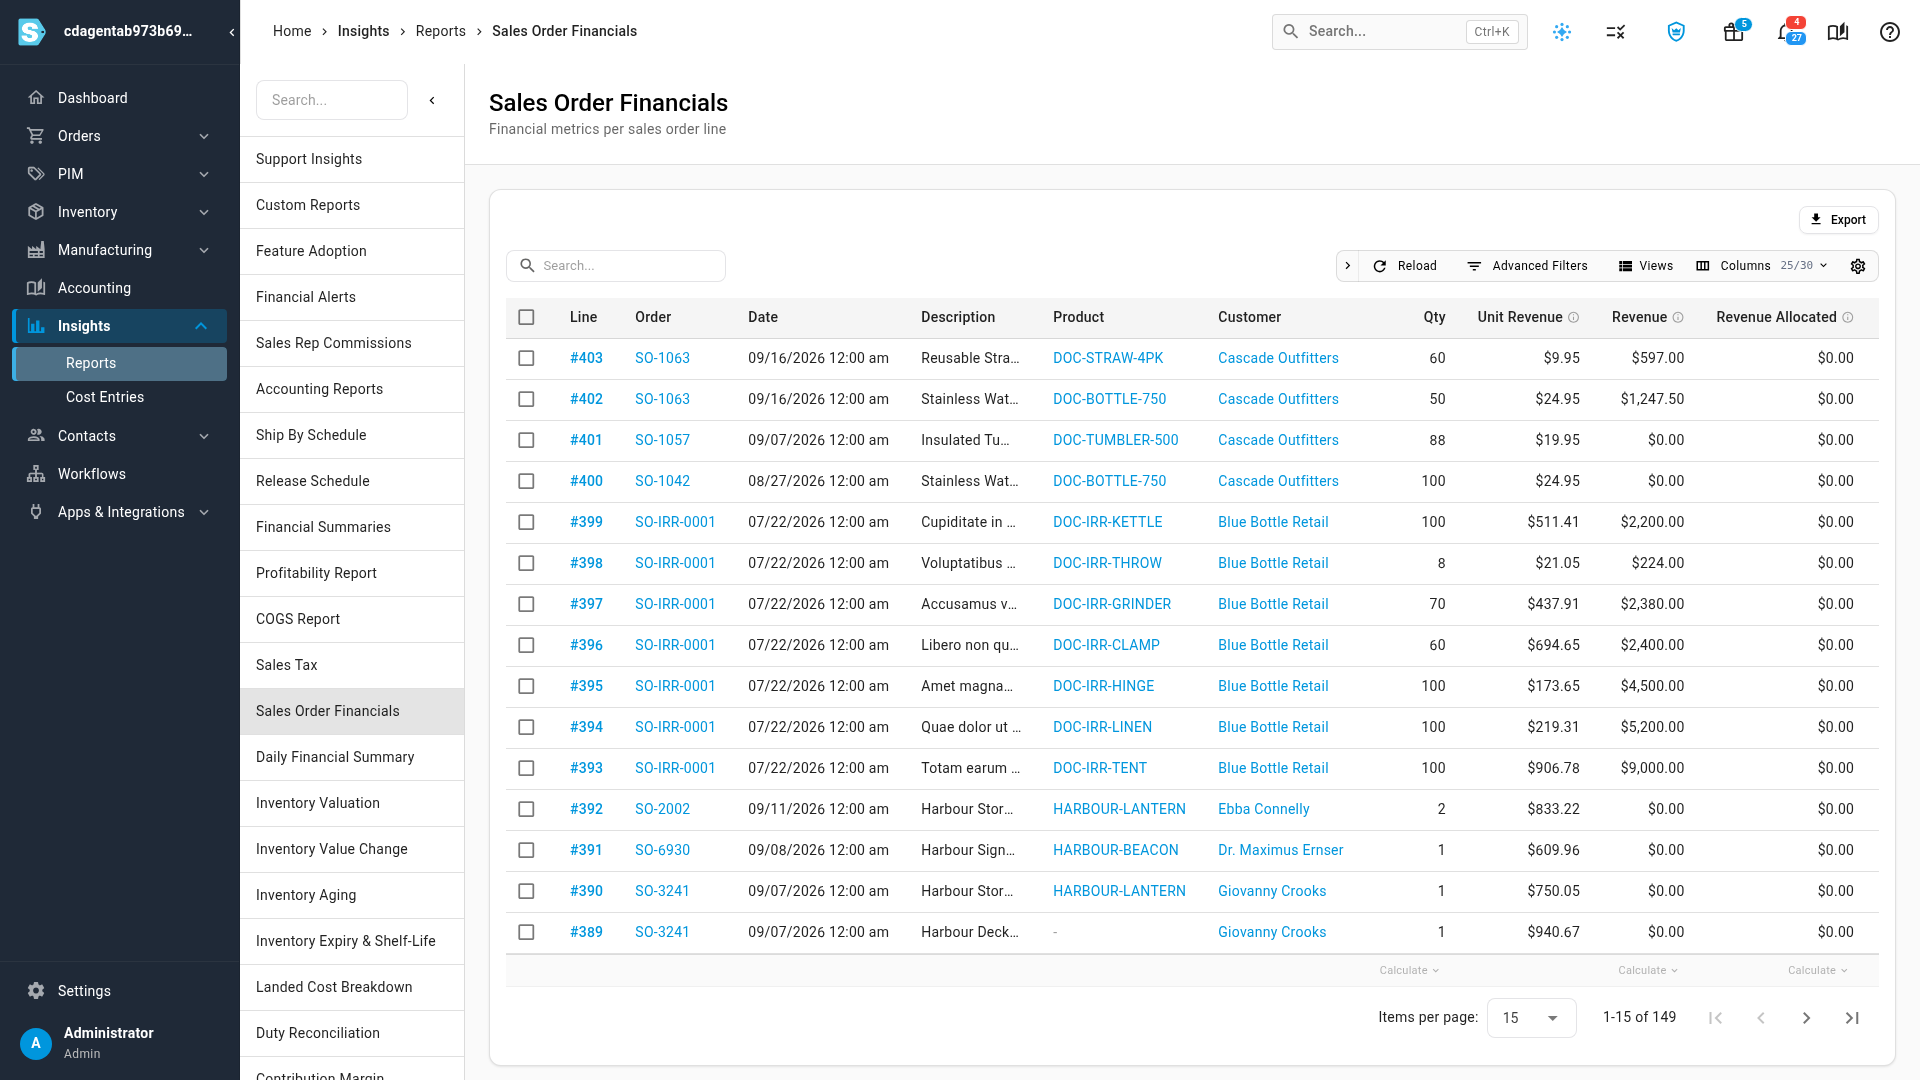Check the row for line #400
This screenshot has width=1920, height=1080.
click(526, 481)
